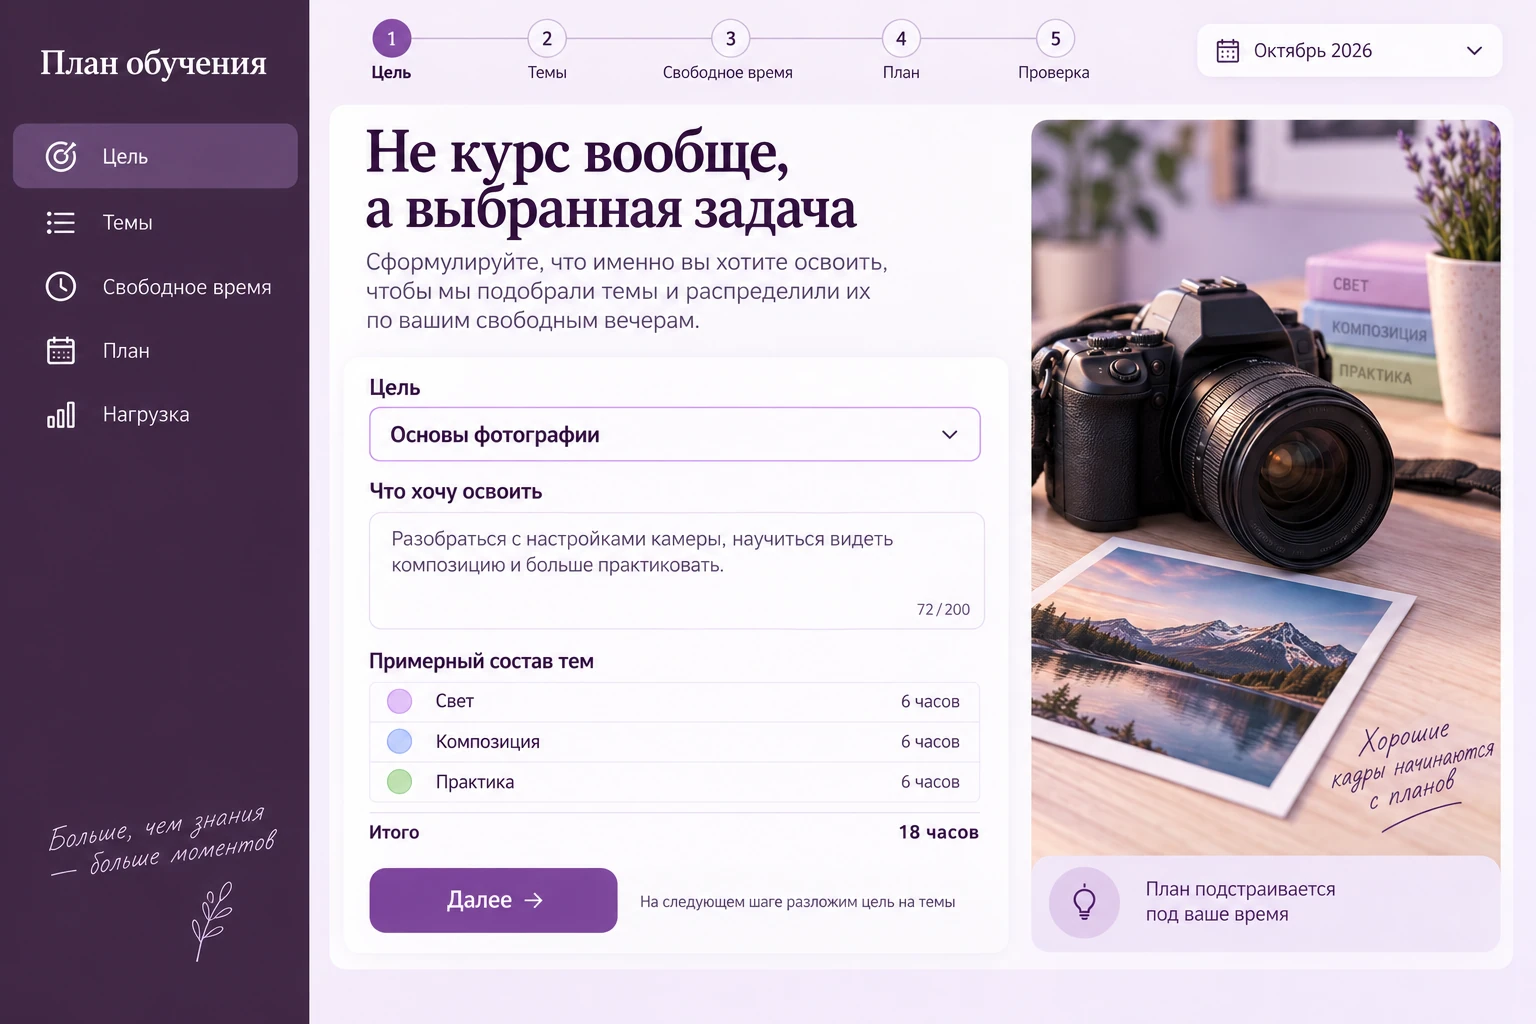1536x1024 pixels.
Task: Click the clock icon for Свободное время
Action: (x=61, y=287)
